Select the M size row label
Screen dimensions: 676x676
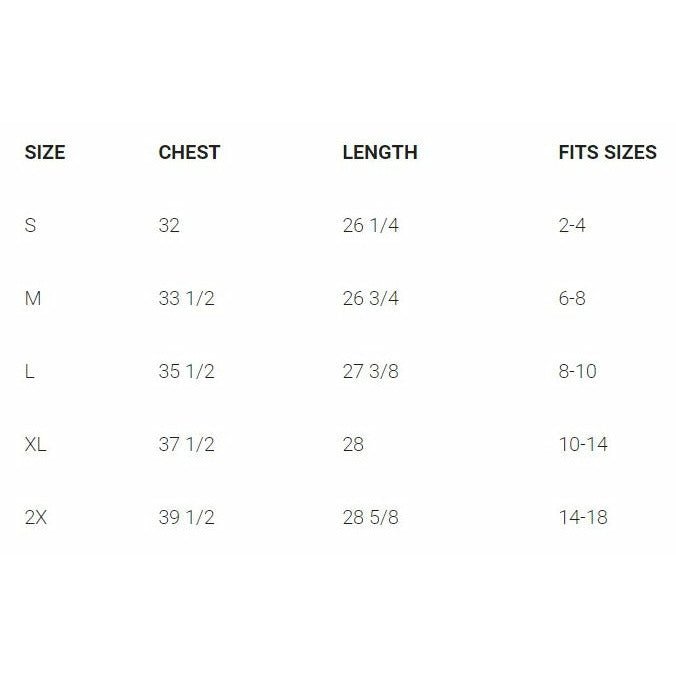pyautogui.click(x=33, y=299)
